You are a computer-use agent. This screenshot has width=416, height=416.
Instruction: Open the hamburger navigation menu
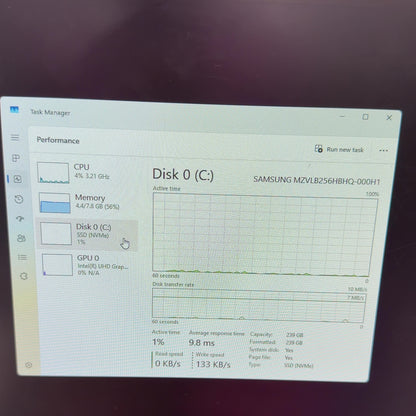(15, 138)
